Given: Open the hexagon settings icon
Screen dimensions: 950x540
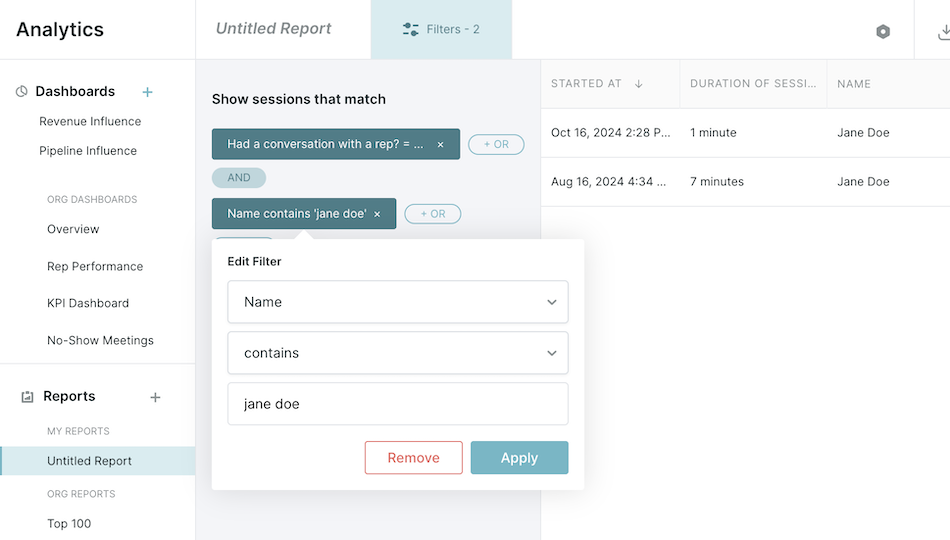Looking at the screenshot, I should [x=883, y=31].
